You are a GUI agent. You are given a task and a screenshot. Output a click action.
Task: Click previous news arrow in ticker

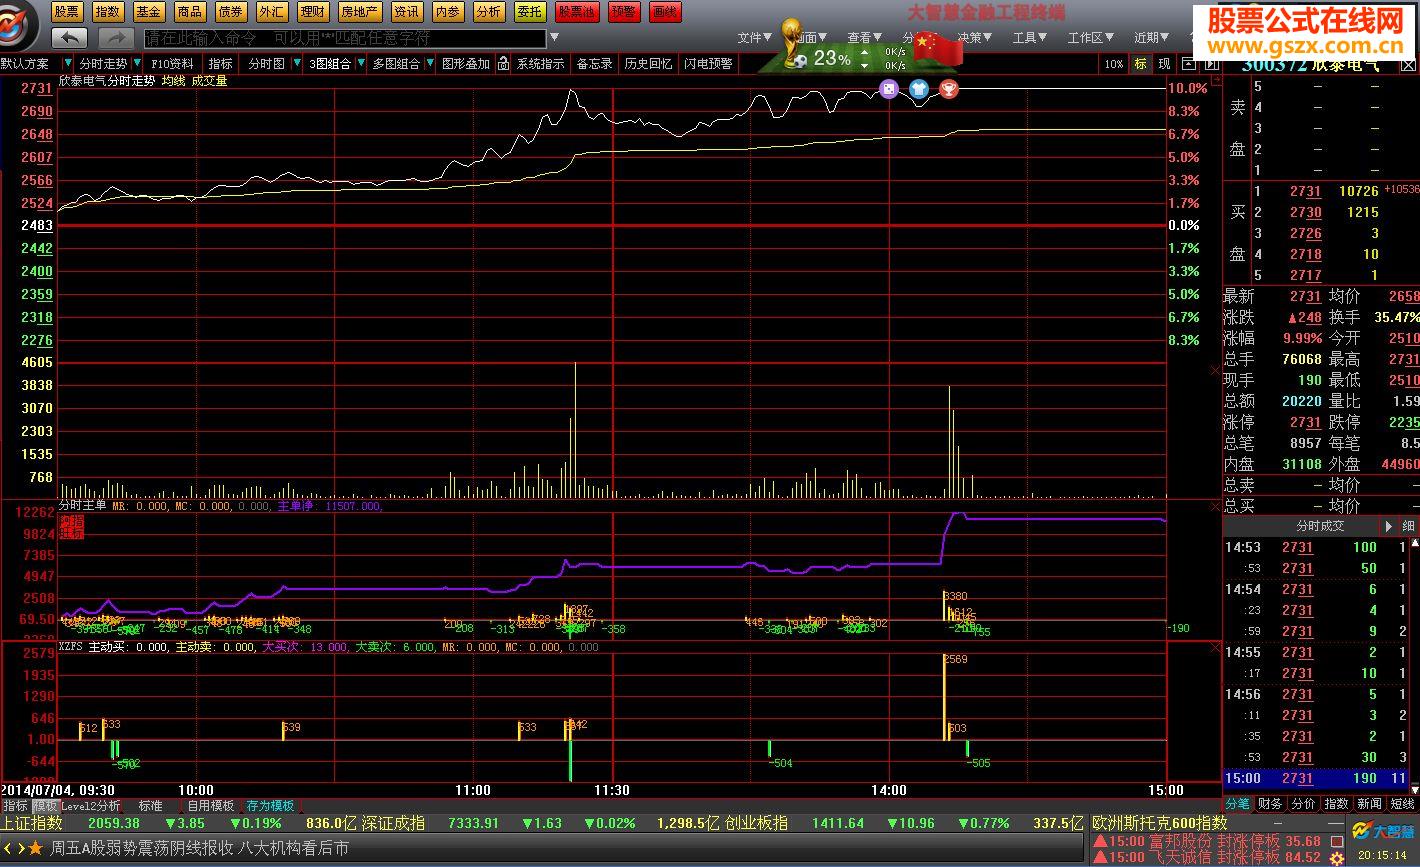pyautogui.click(x=8, y=848)
